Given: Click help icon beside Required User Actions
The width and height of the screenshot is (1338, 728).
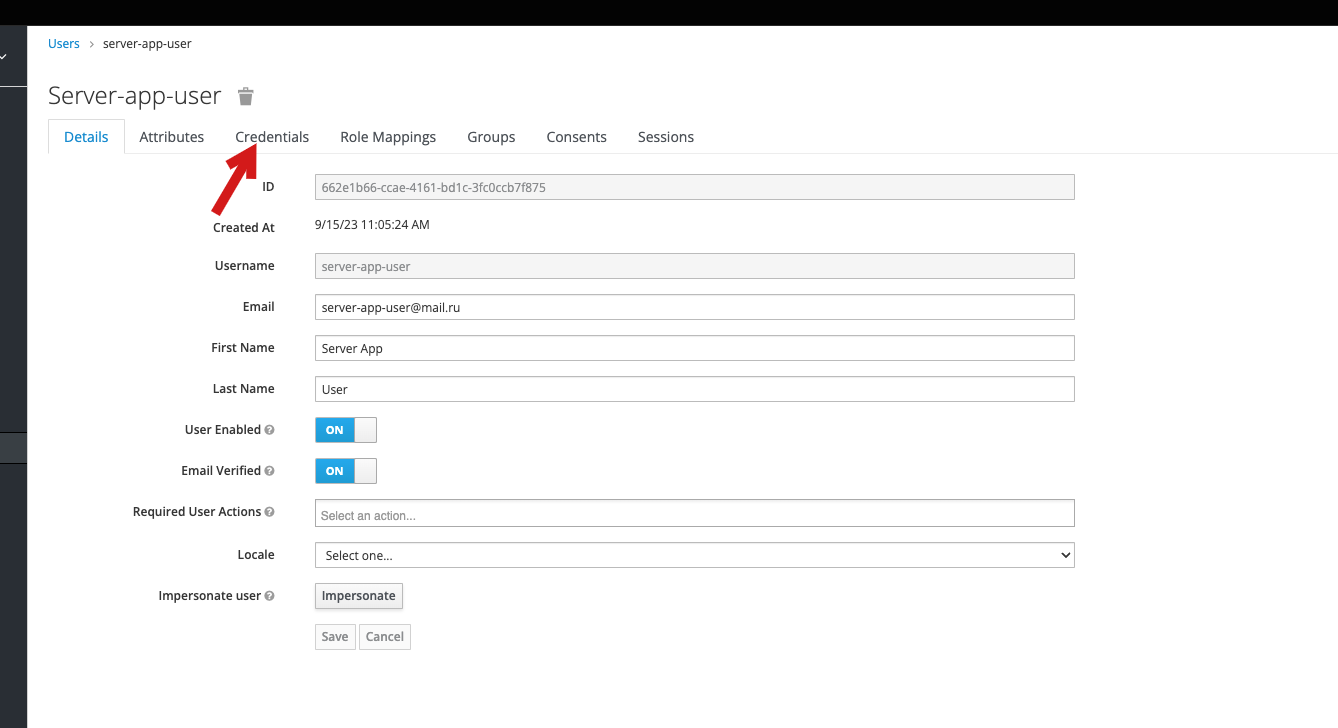Looking at the screenshot, I should (269, 512).
